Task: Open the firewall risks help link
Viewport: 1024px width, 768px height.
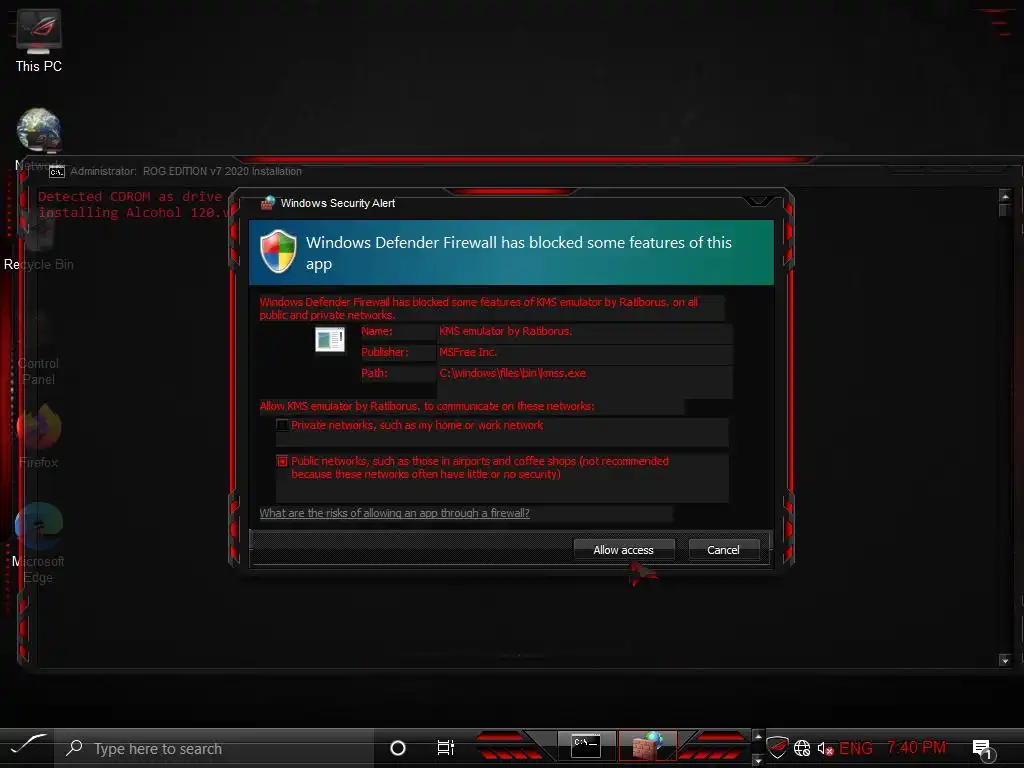Action: pos(394,513)
